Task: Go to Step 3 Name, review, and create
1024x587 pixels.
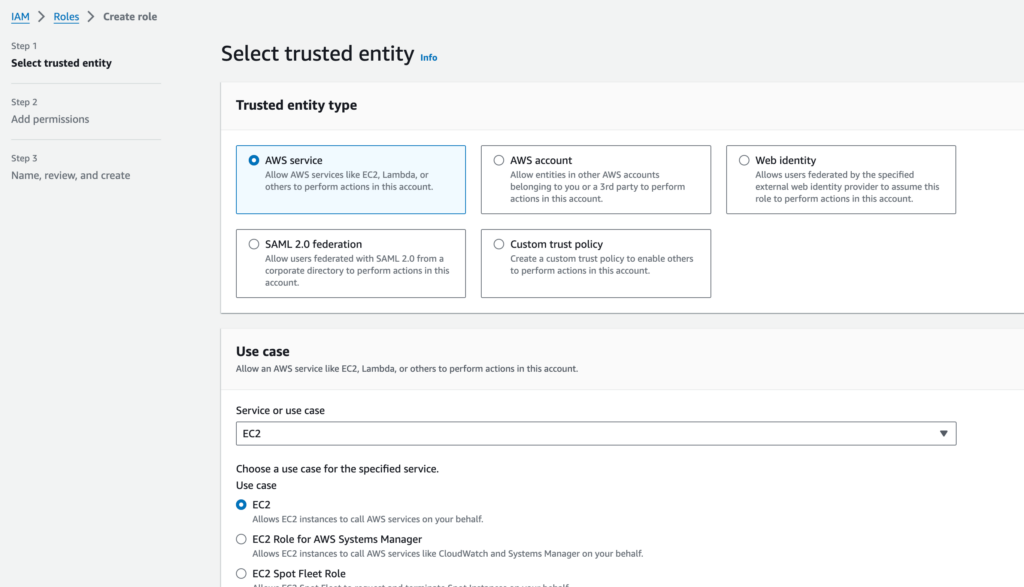Action: [71, 175]
